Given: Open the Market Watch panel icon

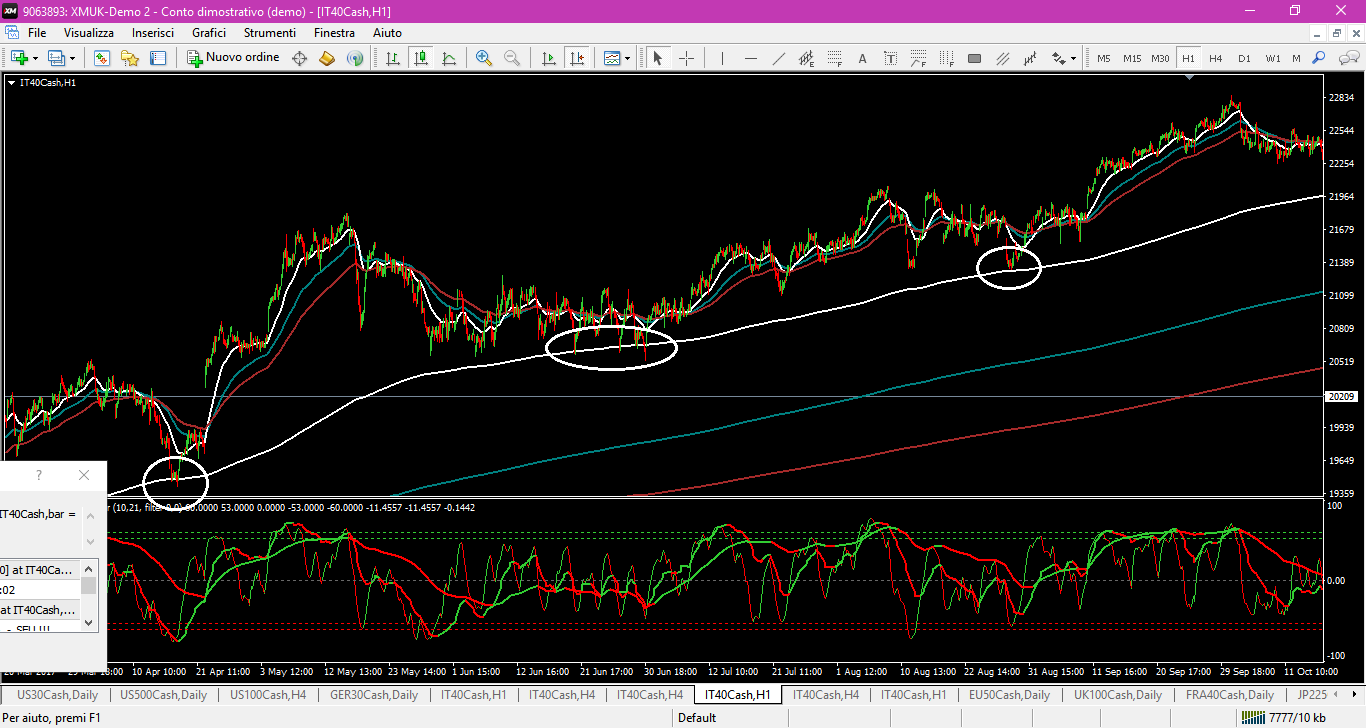Looking at the screenshot, I should tap(102, 58).
